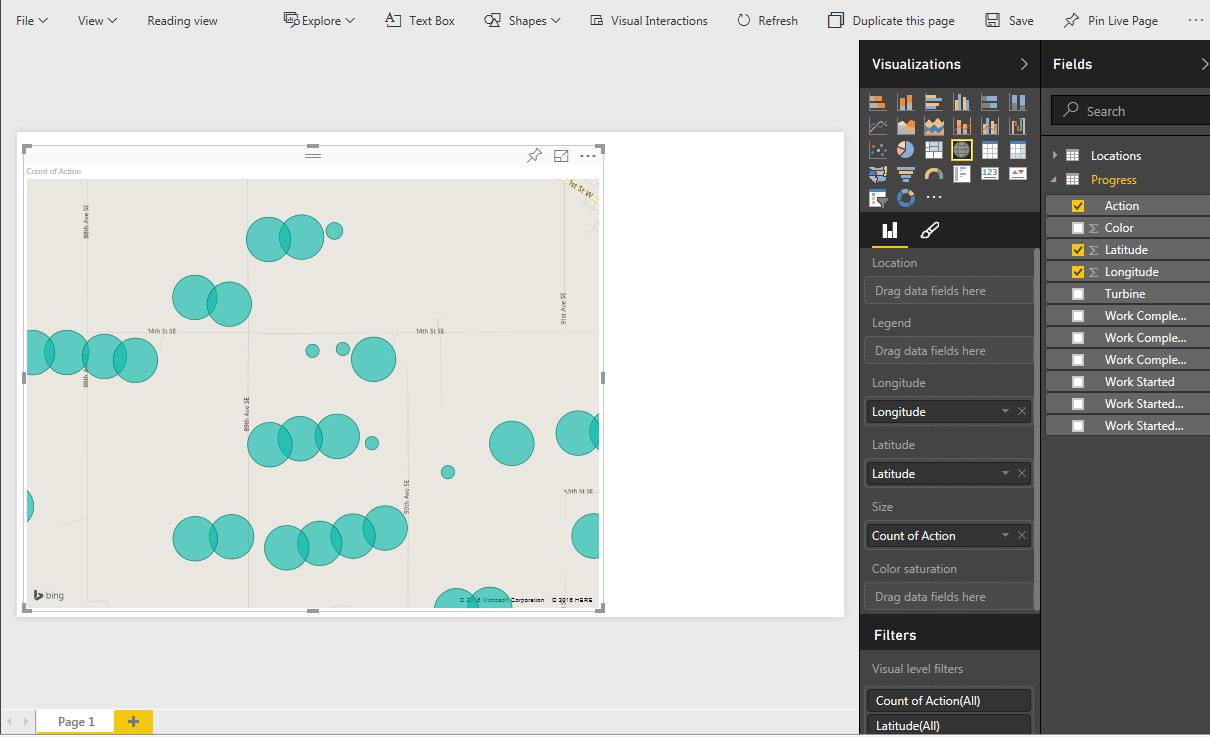The width and height of the screenshot is (1210, 737).
Task: Check the Color field
Action: [x=1078, y=228]
